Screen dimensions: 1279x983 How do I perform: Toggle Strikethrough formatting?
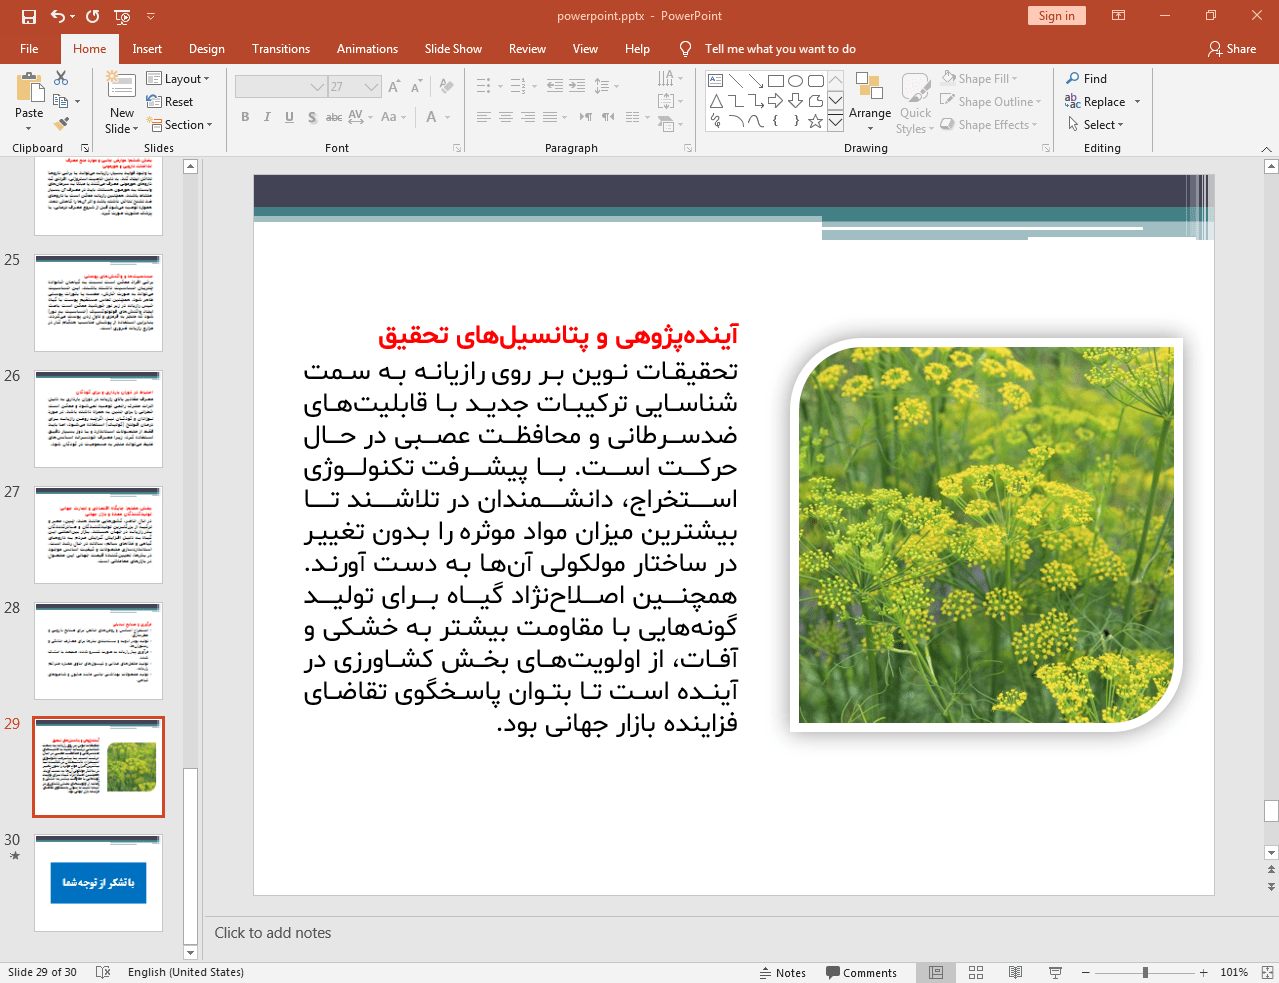point(334,117)
